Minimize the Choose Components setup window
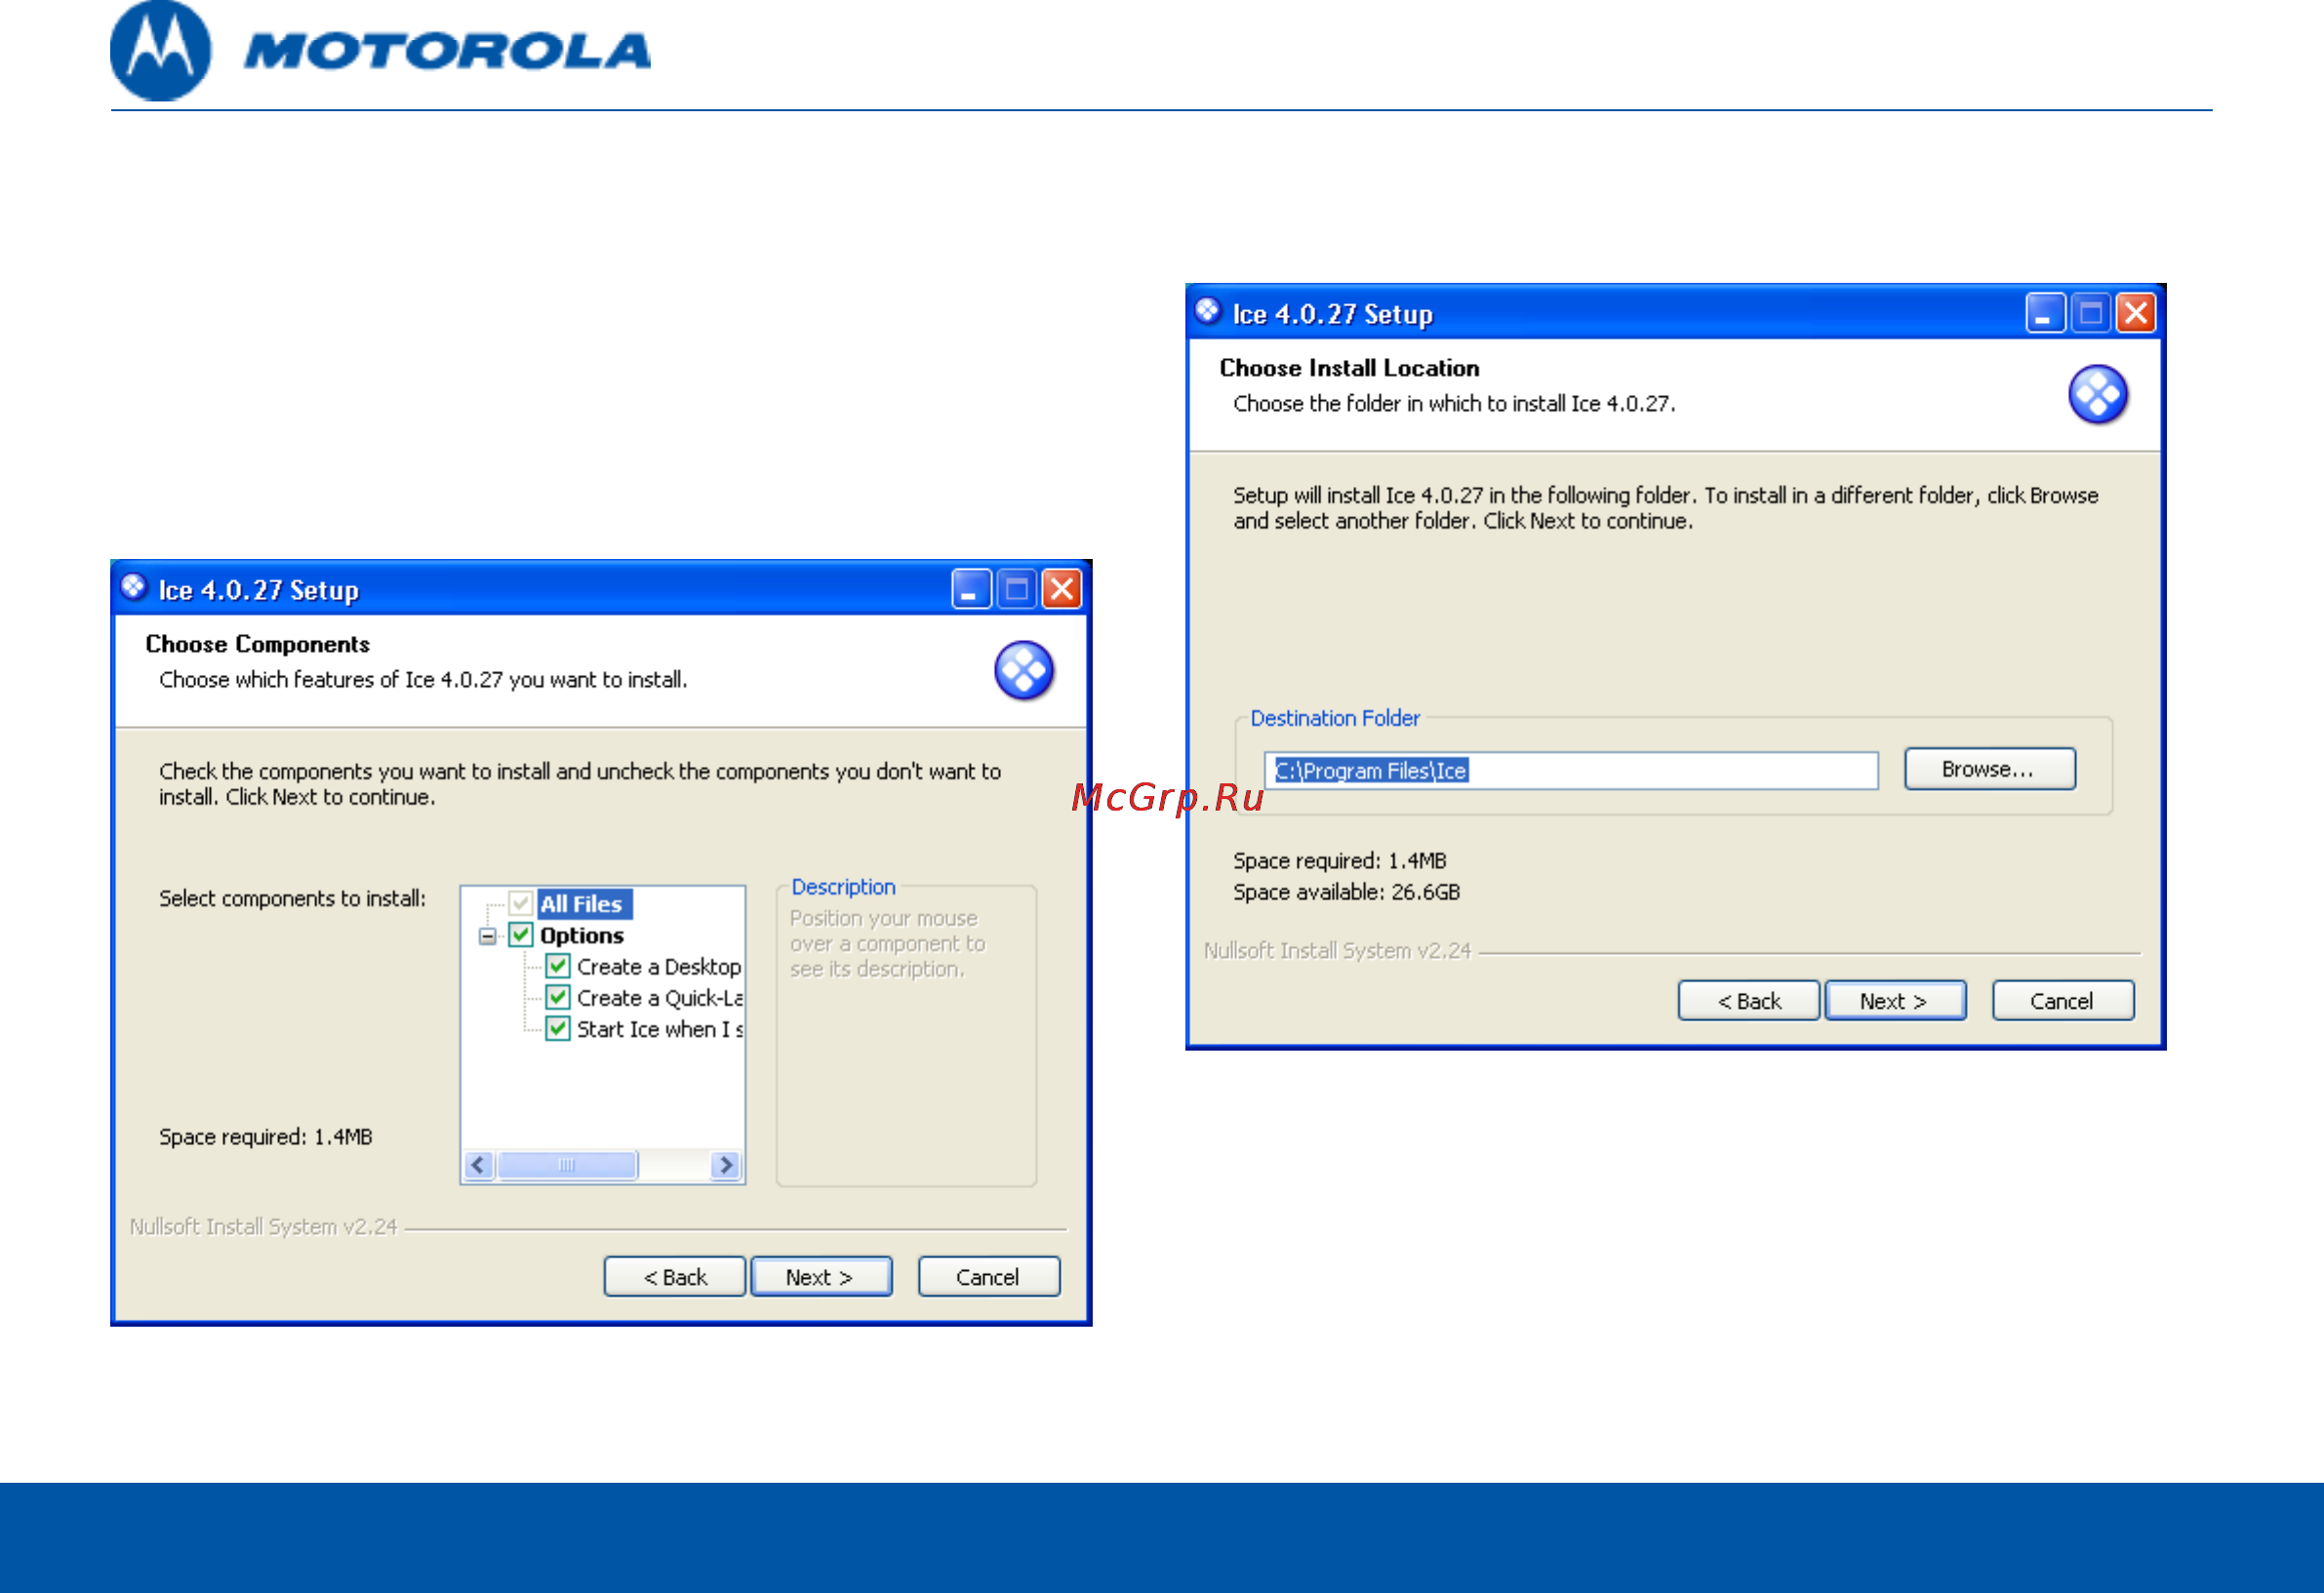Image resolution: width=2324 pixels, height=1593 pixels. pos(971,589)
